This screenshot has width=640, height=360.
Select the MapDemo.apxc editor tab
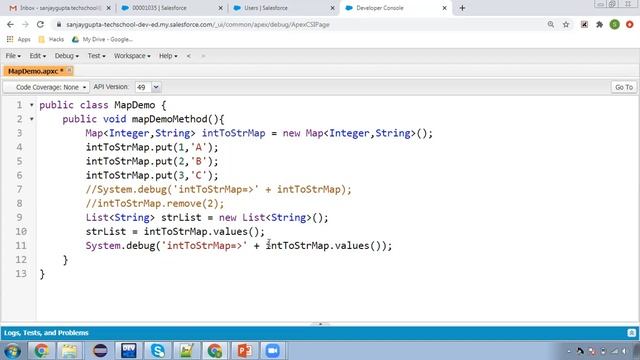coord(34,71)
